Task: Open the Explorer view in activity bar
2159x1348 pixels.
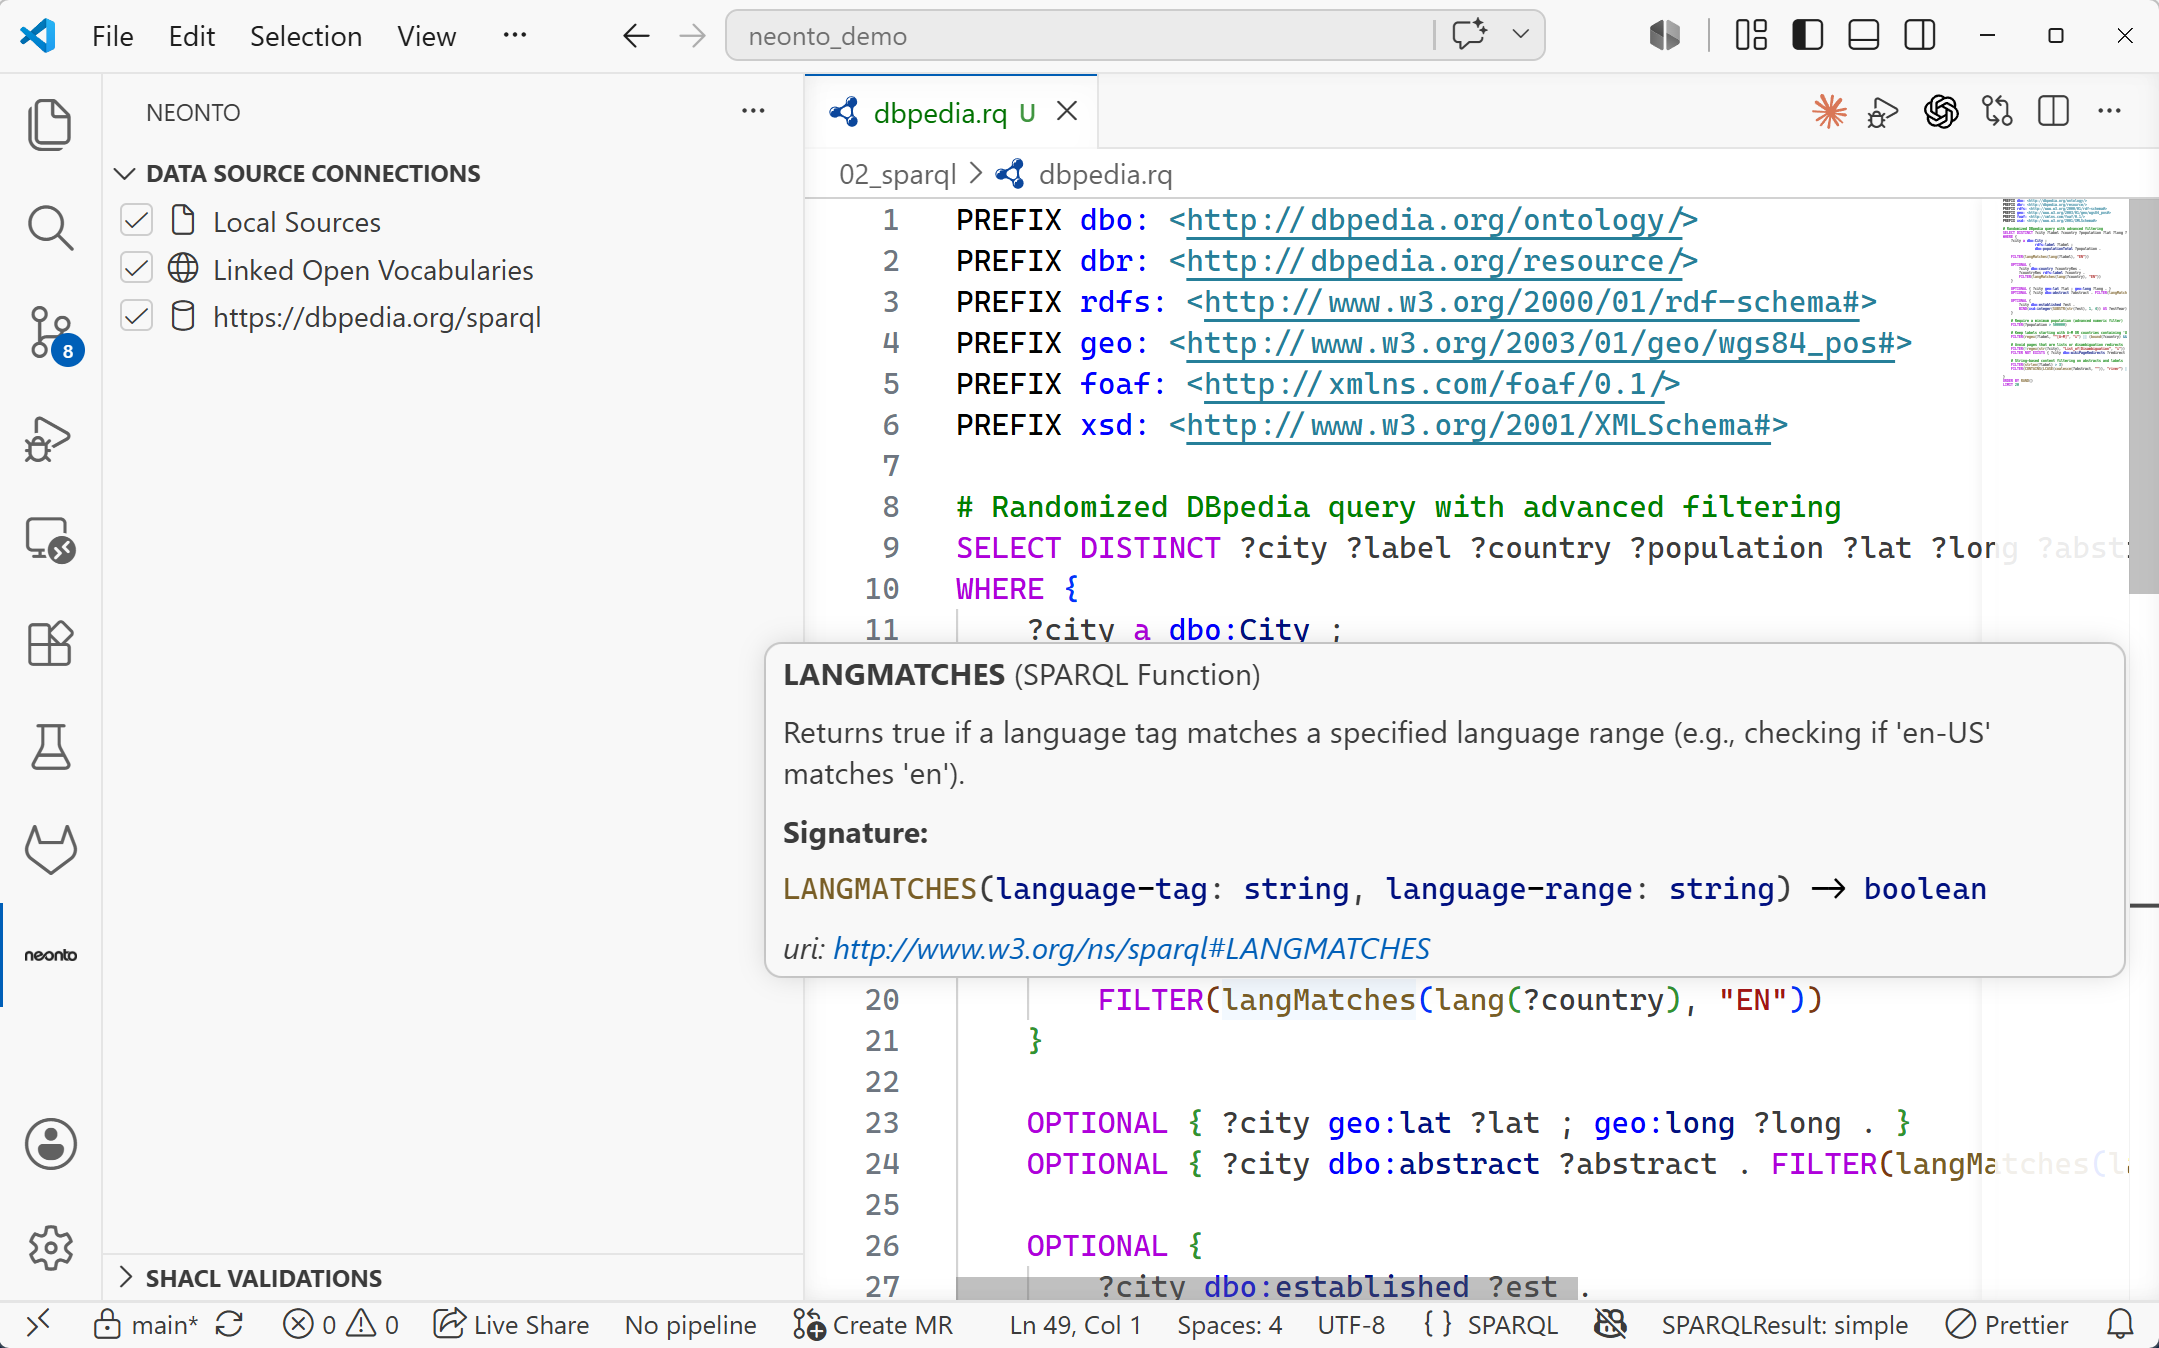Action: coord(50,125)
